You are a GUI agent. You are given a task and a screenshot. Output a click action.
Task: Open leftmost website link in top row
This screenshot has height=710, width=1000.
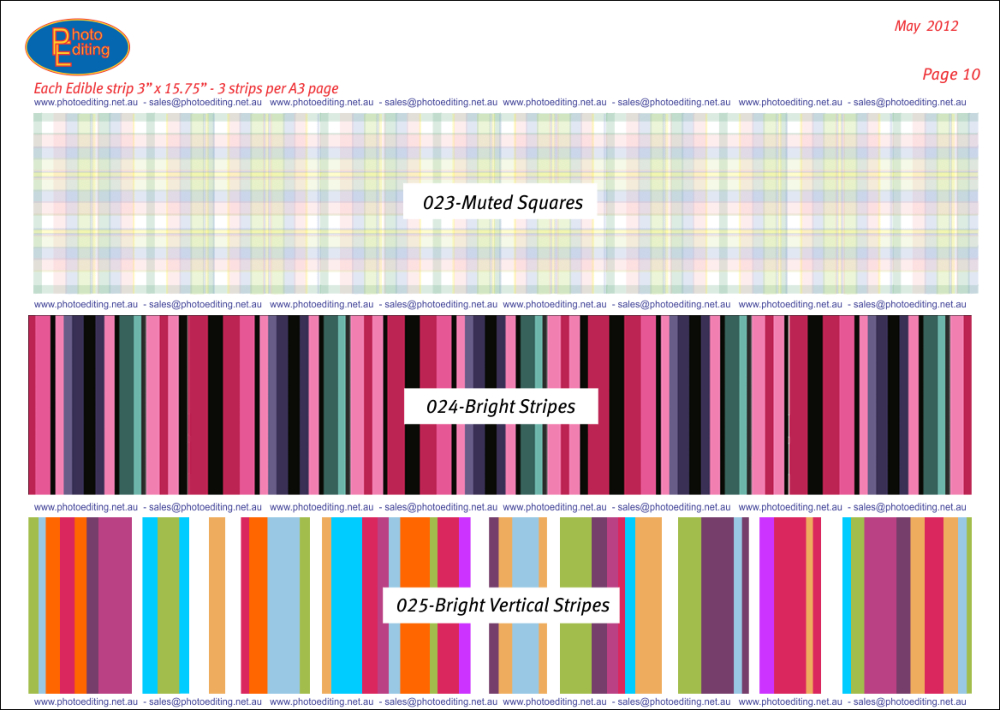pos(86,102)
